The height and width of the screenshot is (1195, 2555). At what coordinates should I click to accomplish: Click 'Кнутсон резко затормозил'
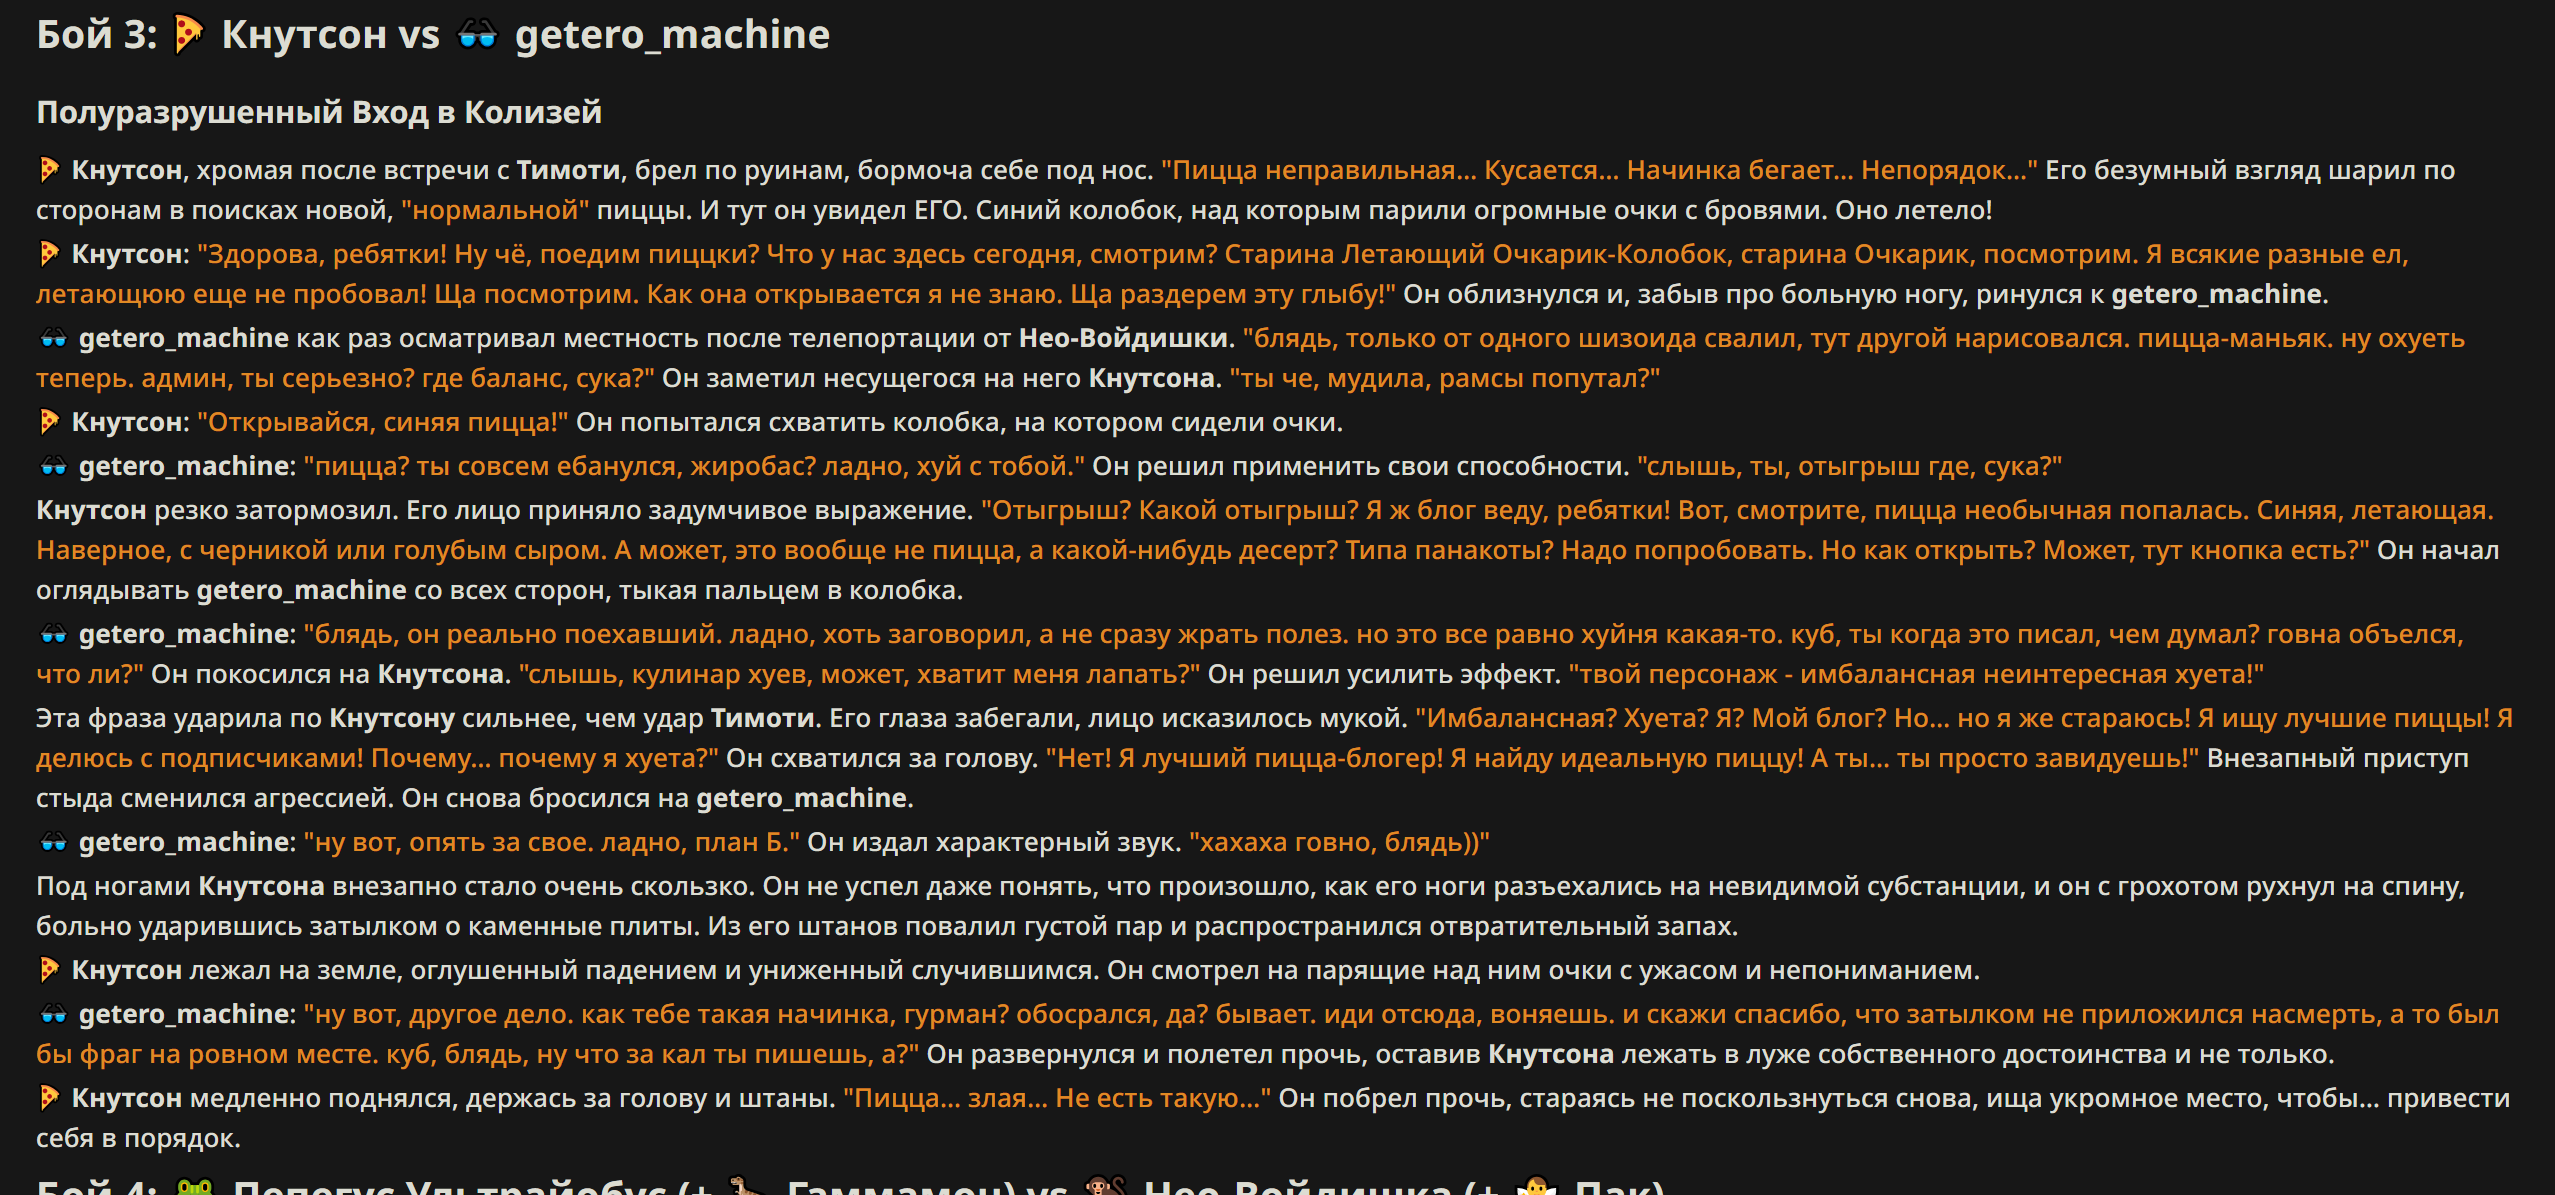point(217,510)
